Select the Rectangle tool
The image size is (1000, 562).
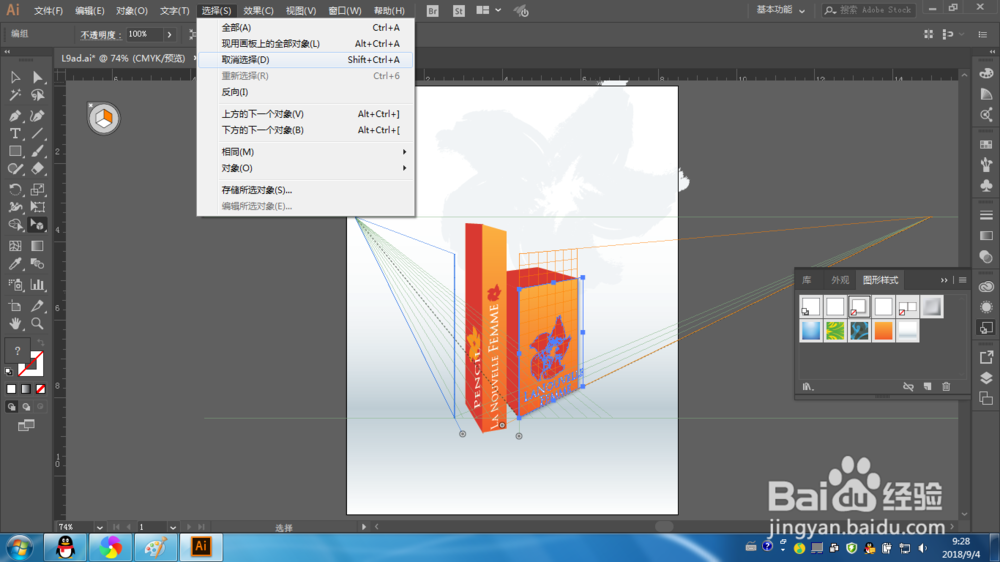pos(15,151)
